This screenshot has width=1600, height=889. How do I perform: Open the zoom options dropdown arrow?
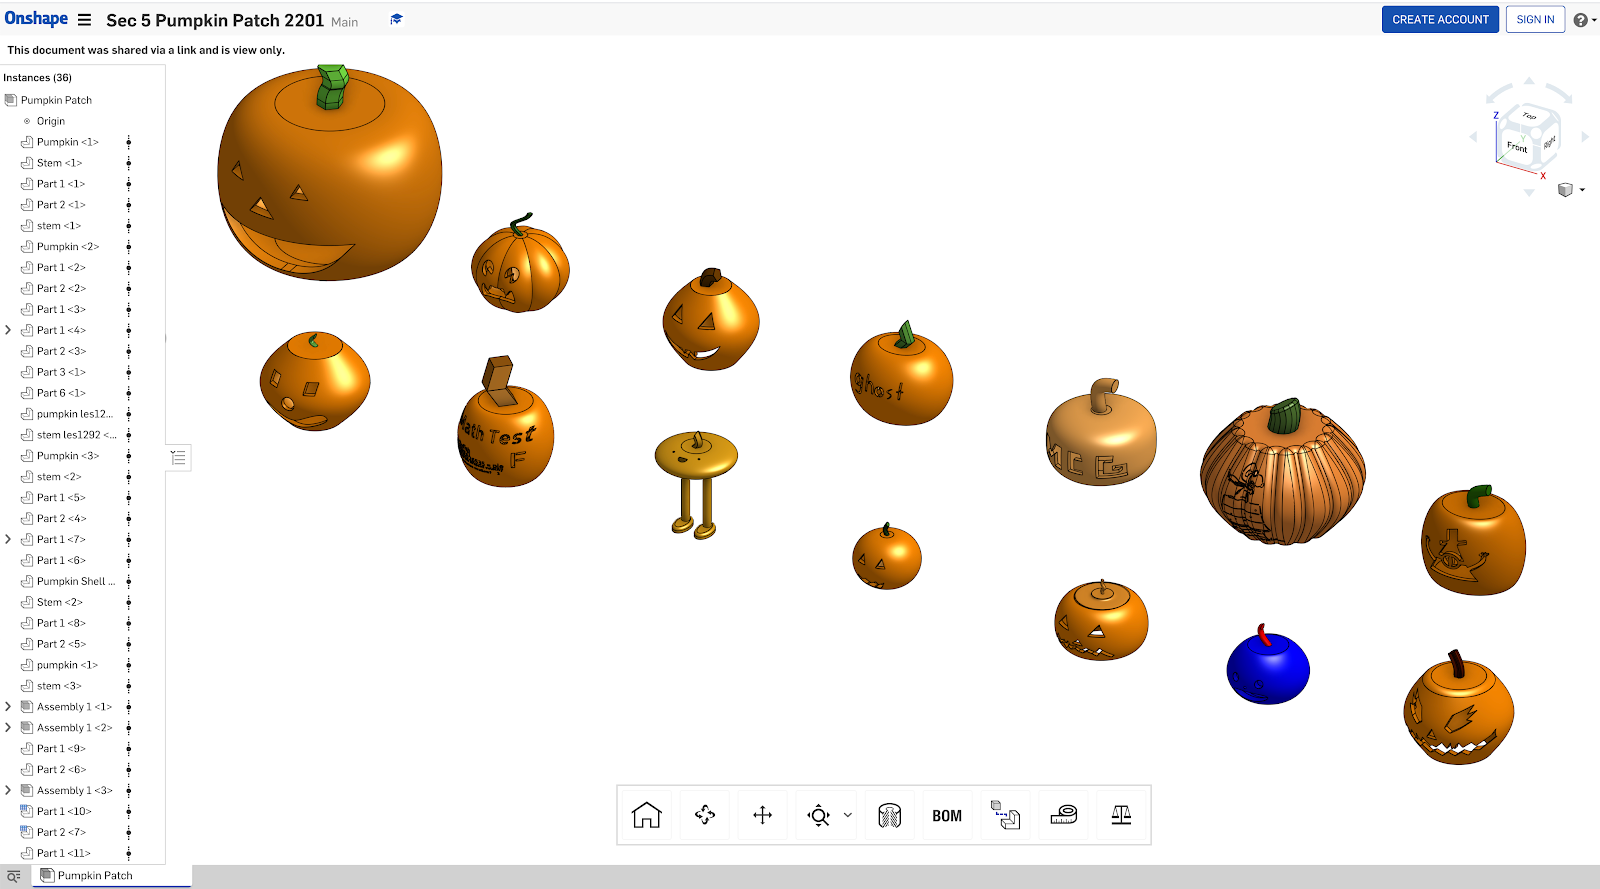848,816
